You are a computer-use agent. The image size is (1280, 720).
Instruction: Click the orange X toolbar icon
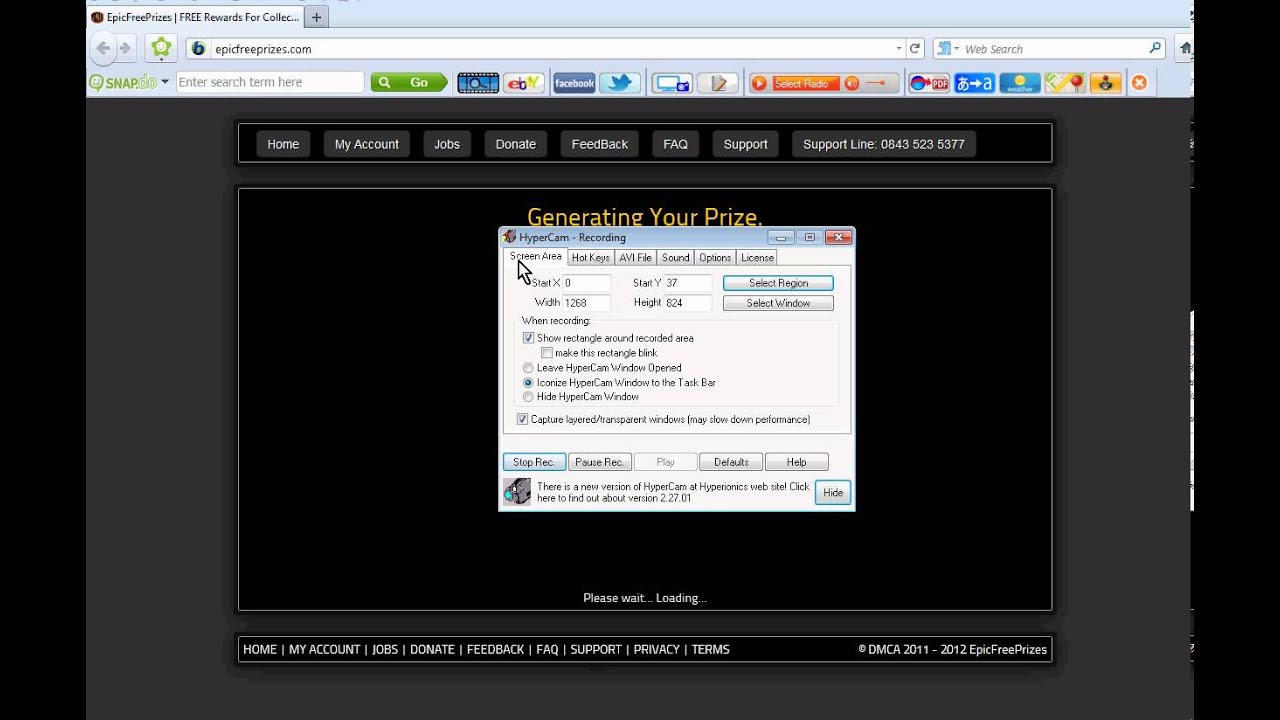pyautogui.click(x=1139, y=83)
